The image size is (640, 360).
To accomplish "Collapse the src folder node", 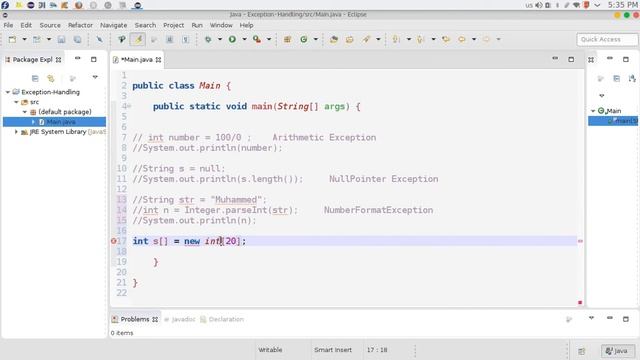I will click(x=16, y=102).
